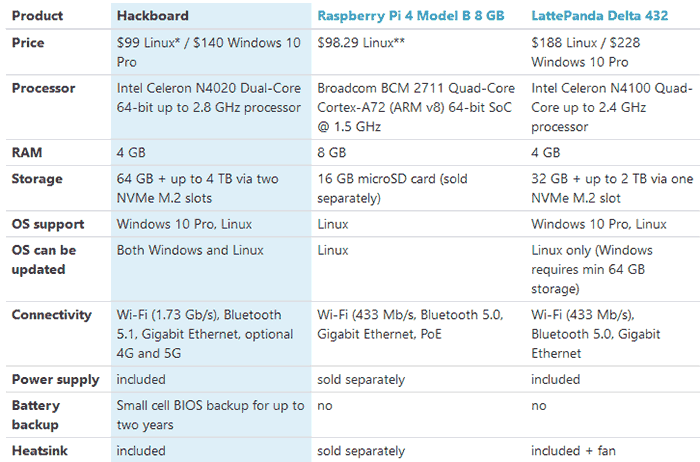Viewport: 700px width, 462px height.
Task: Select the OS support row label
Action: [48, 224]
